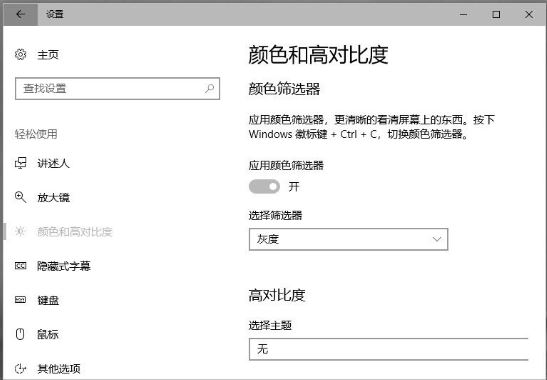Click the 轻松使用 category label

36,134
